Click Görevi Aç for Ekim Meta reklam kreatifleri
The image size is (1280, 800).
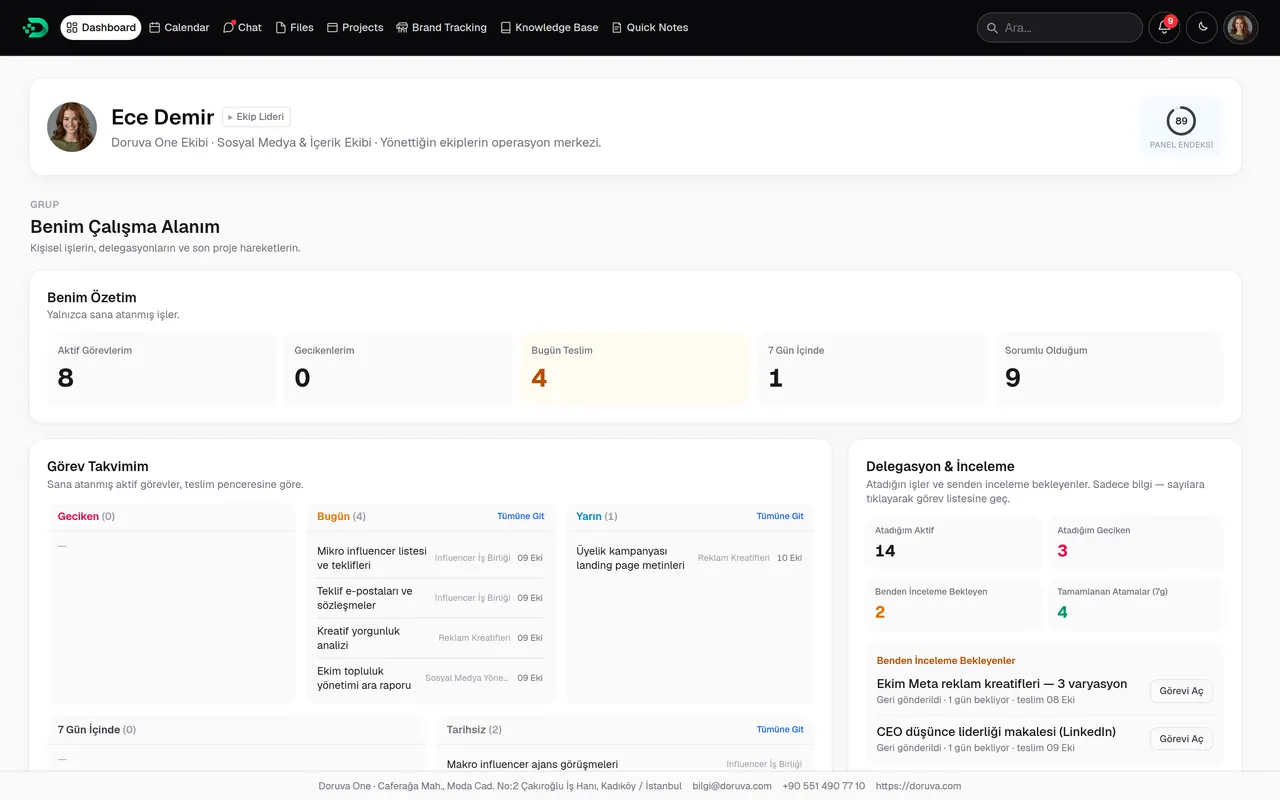[1181, 691]
